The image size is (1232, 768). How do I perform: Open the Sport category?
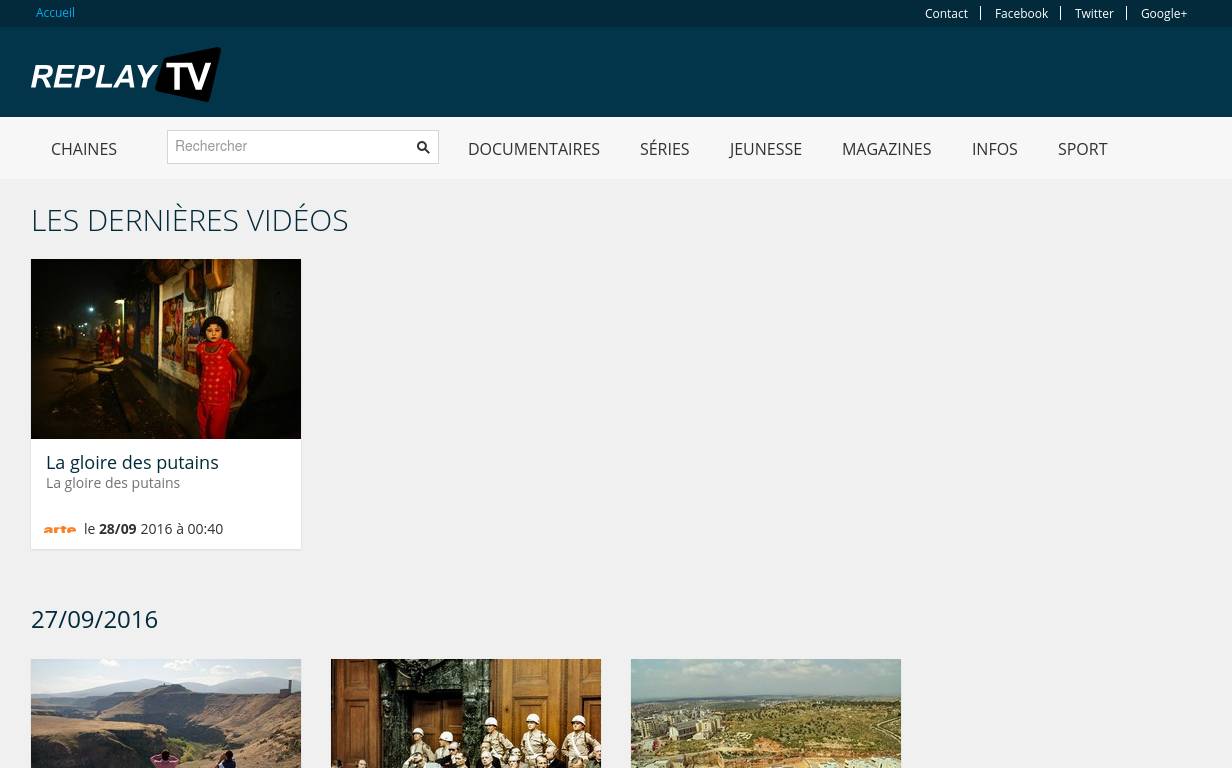pos(1082,149)
